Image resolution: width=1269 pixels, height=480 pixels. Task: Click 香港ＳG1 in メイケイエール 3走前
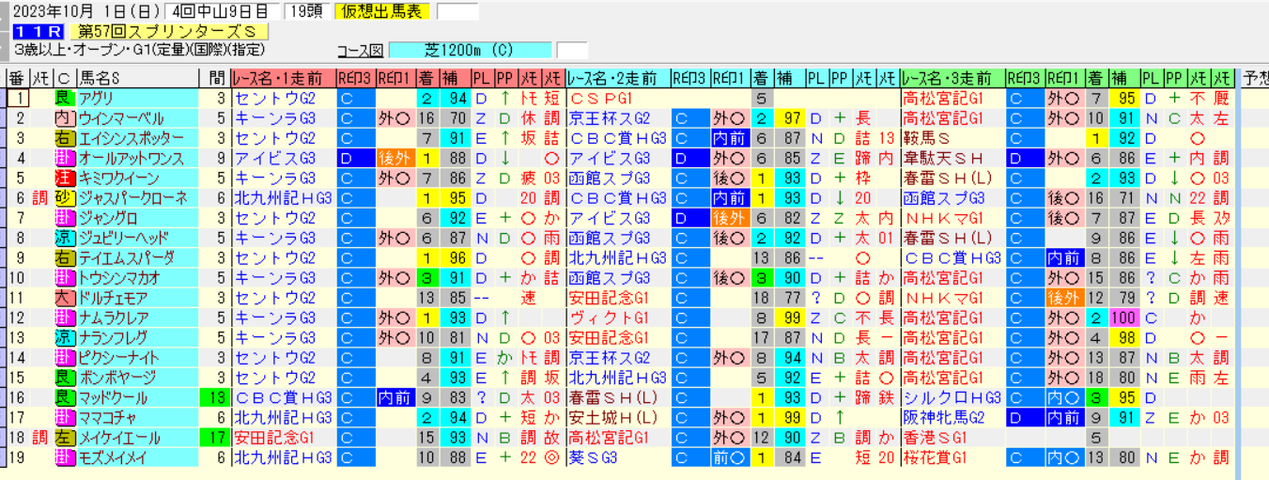point(936,438)
